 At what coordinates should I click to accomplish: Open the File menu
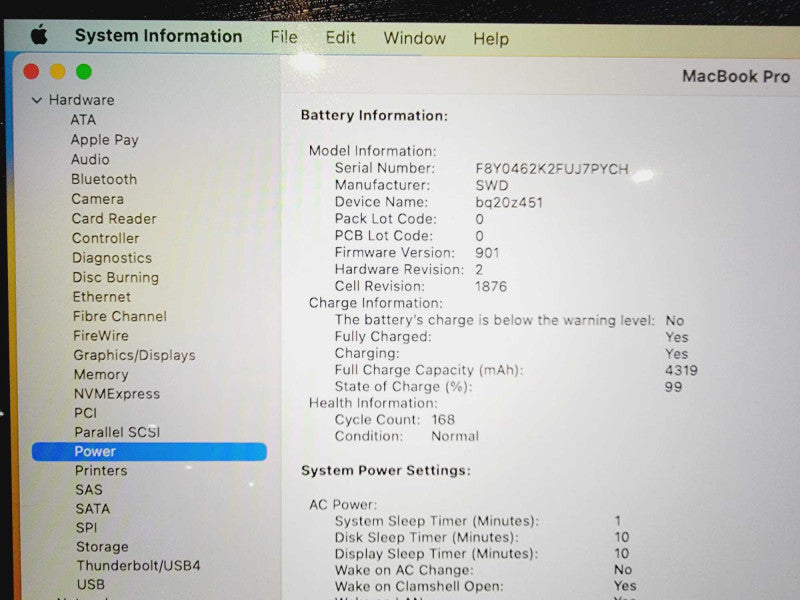(x=284, y=37)
